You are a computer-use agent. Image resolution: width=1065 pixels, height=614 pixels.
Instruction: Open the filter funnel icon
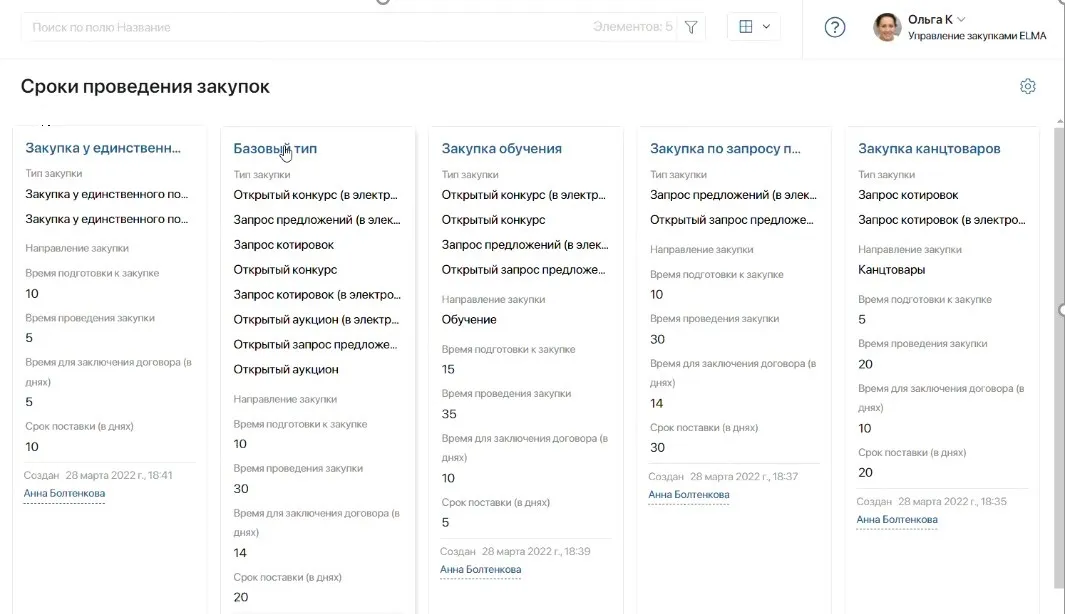[690, 27]
